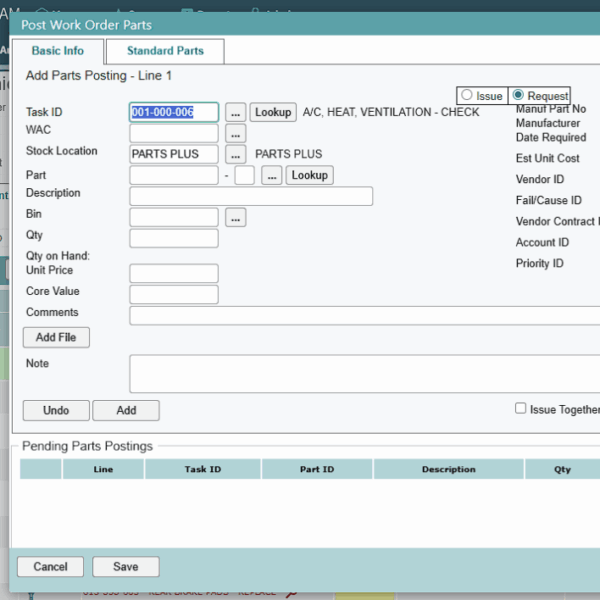600x600 pixels.
Task: Click the Vendor ID label
Action: (x=540, y=179)
